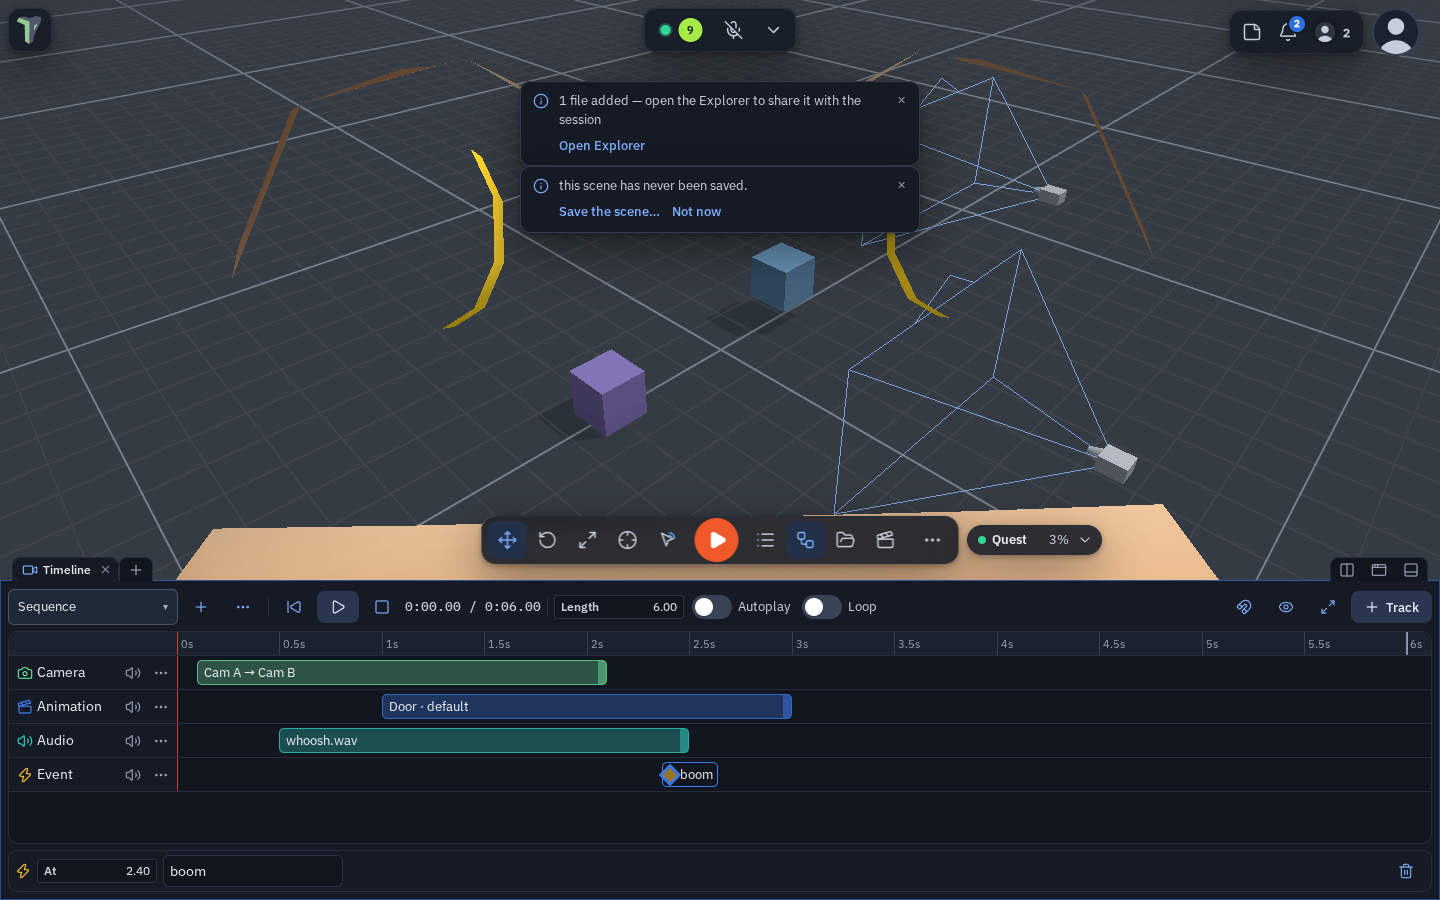Viewport: 1440px width, 900px height.
Task: Expand timeline to fullscreen
Action: [x=1328, y=607]
